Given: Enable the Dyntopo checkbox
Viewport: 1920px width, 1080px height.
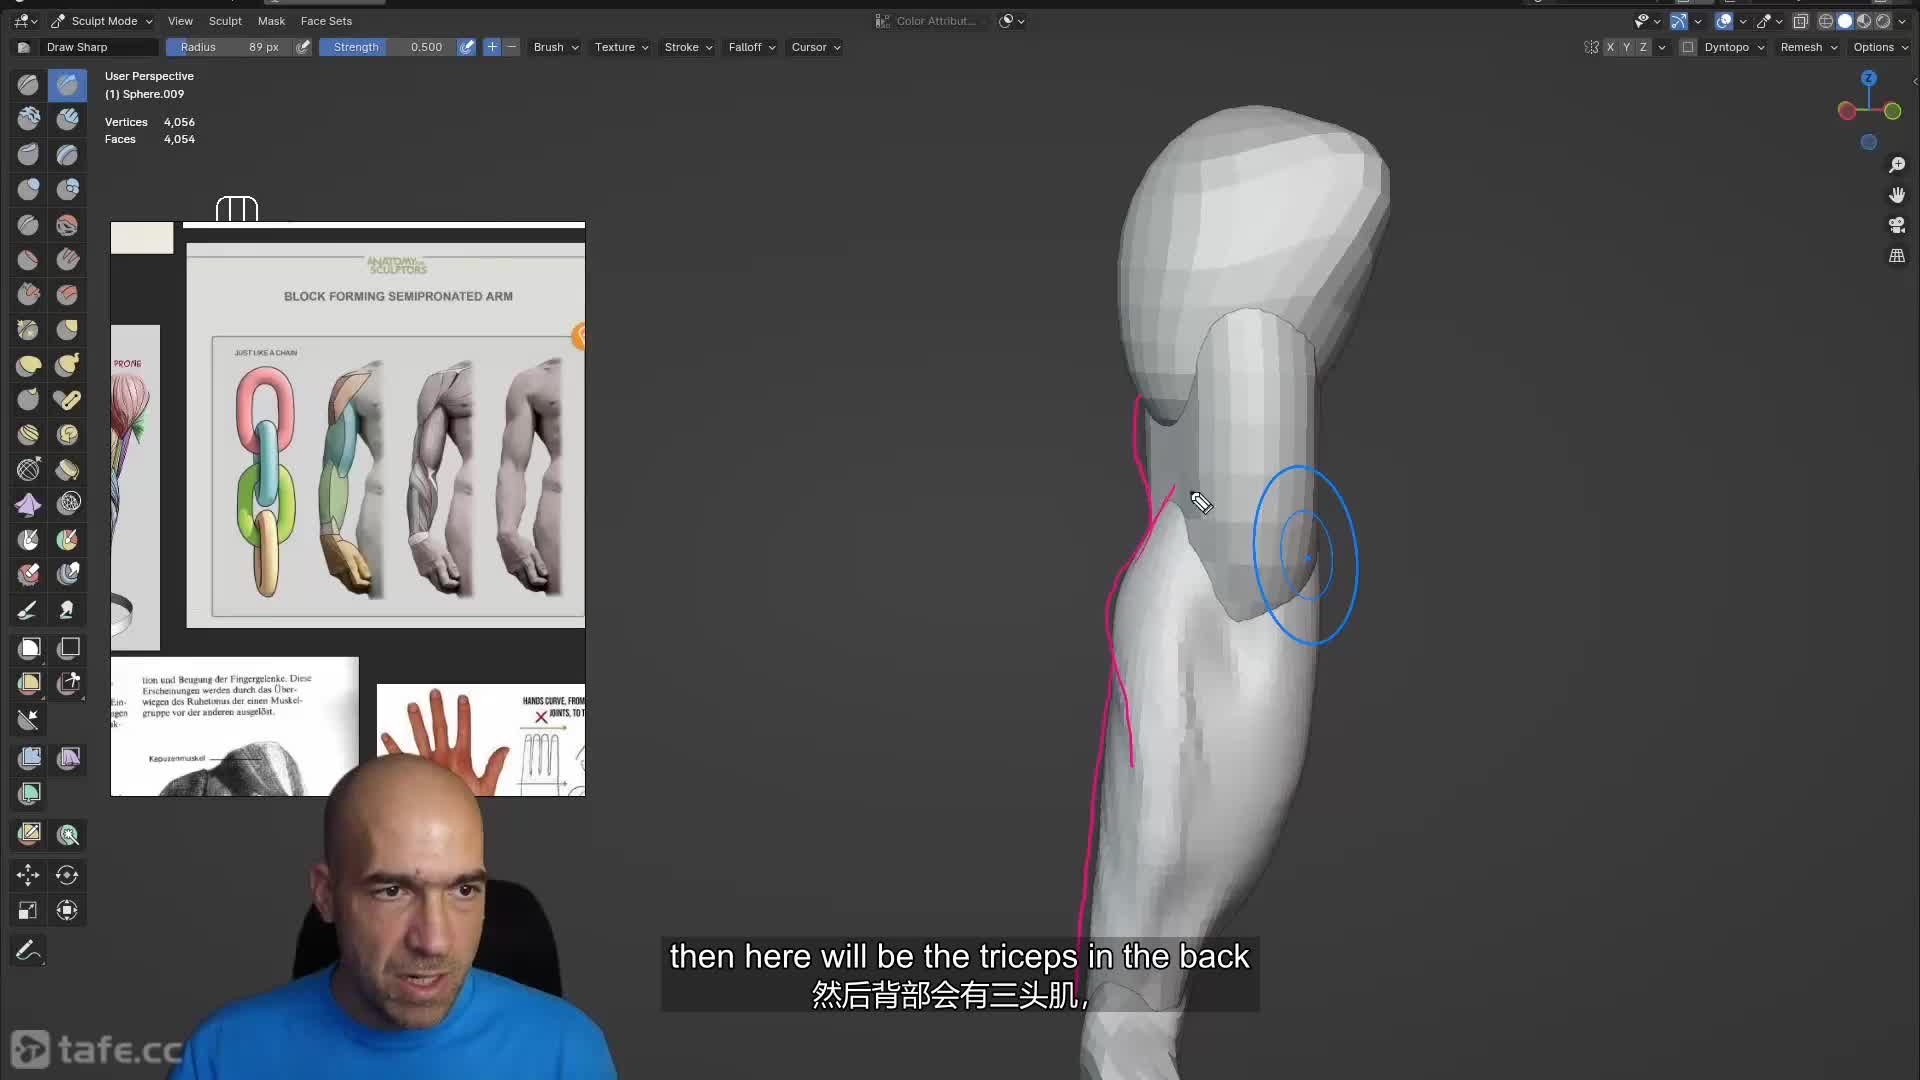Looking at the screenshot, I should click(1688, 47).
